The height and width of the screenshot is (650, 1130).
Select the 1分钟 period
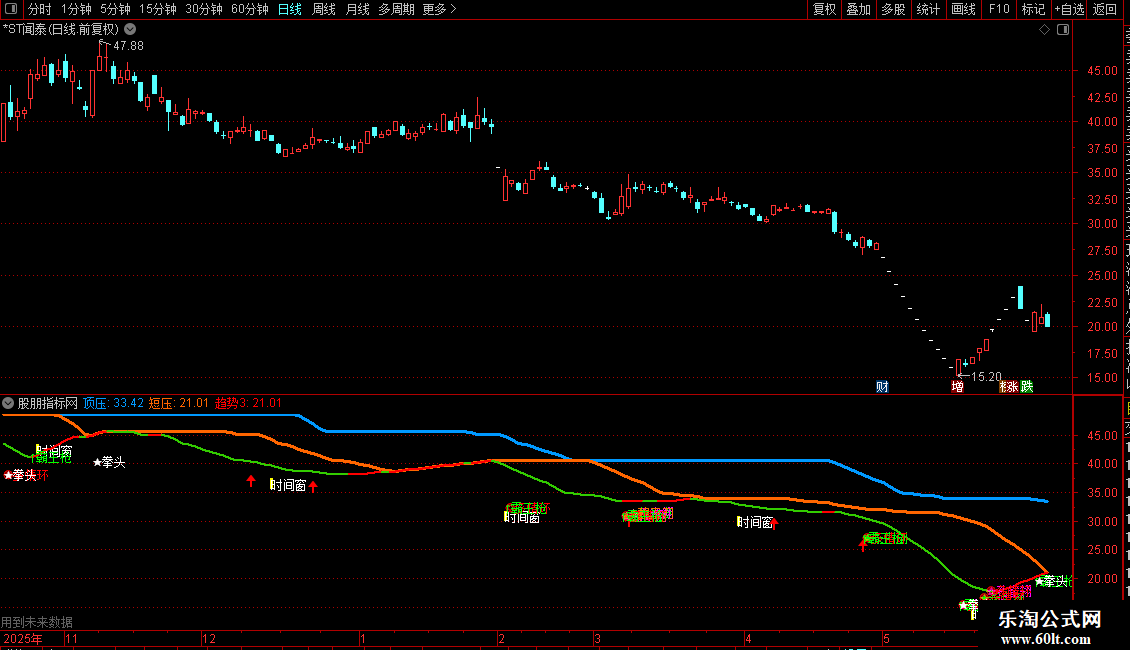pos(76,9)
